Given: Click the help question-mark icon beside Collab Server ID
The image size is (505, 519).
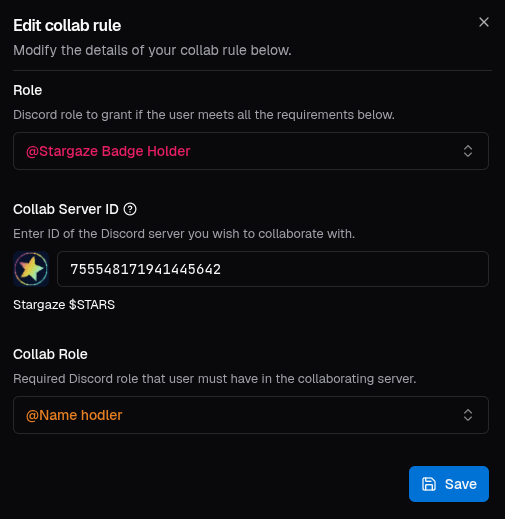Looking at the screenshot, I should pyautogui.click(x=130, y=209).
